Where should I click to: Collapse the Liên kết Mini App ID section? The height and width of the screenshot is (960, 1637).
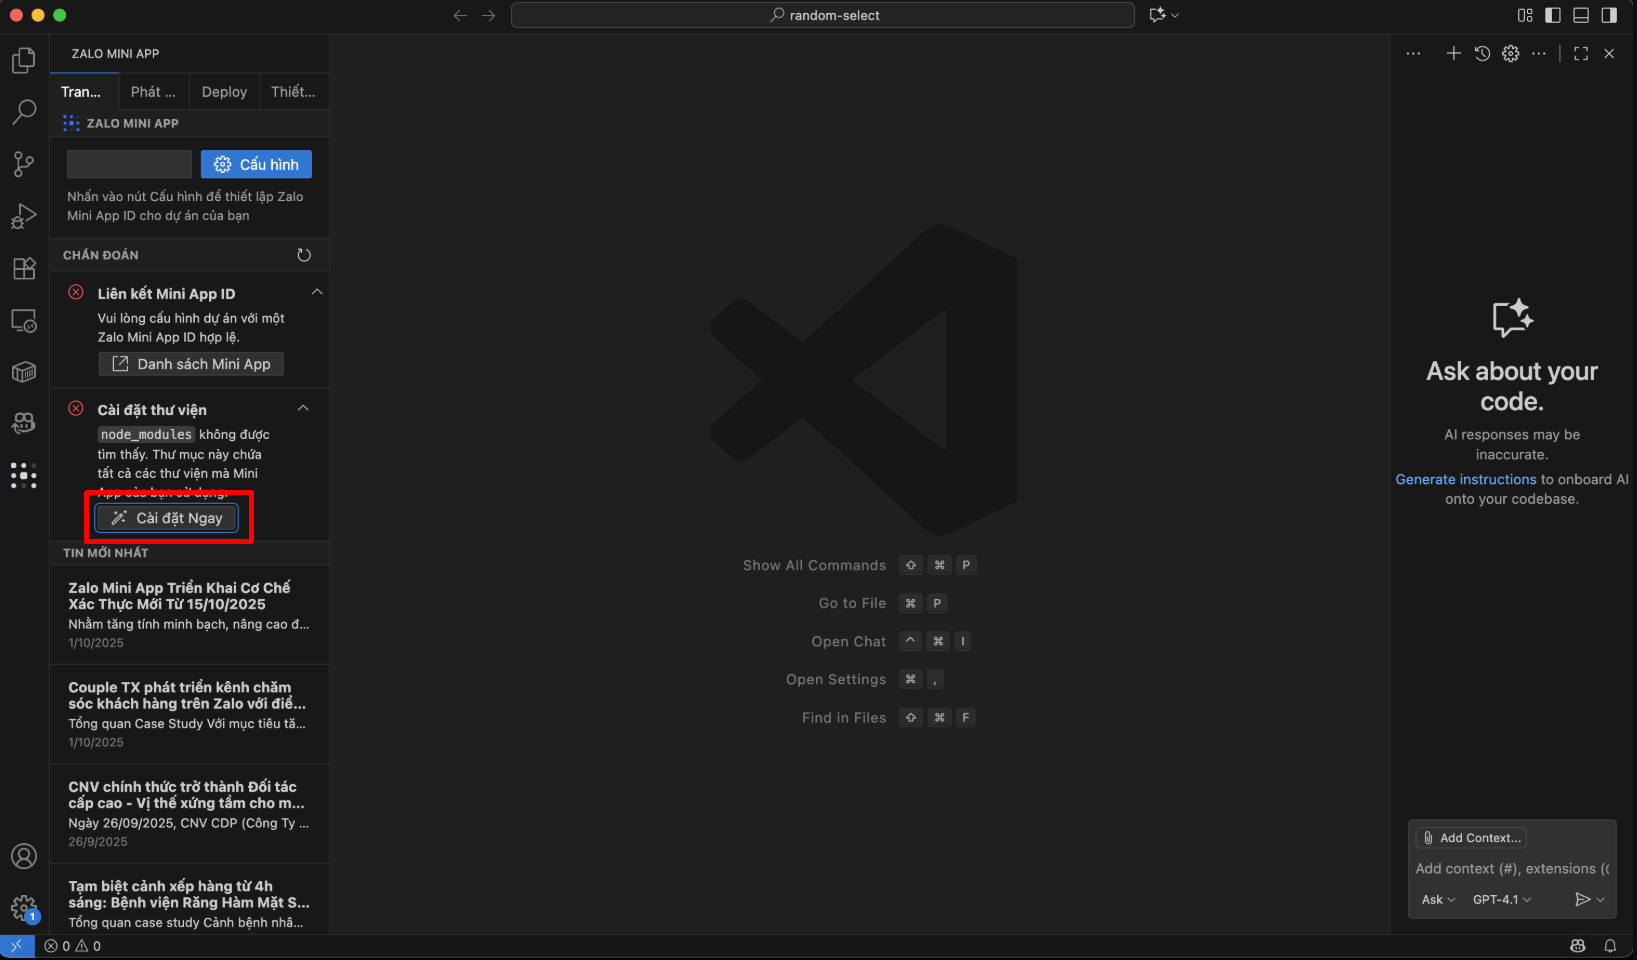pos(317,292)
